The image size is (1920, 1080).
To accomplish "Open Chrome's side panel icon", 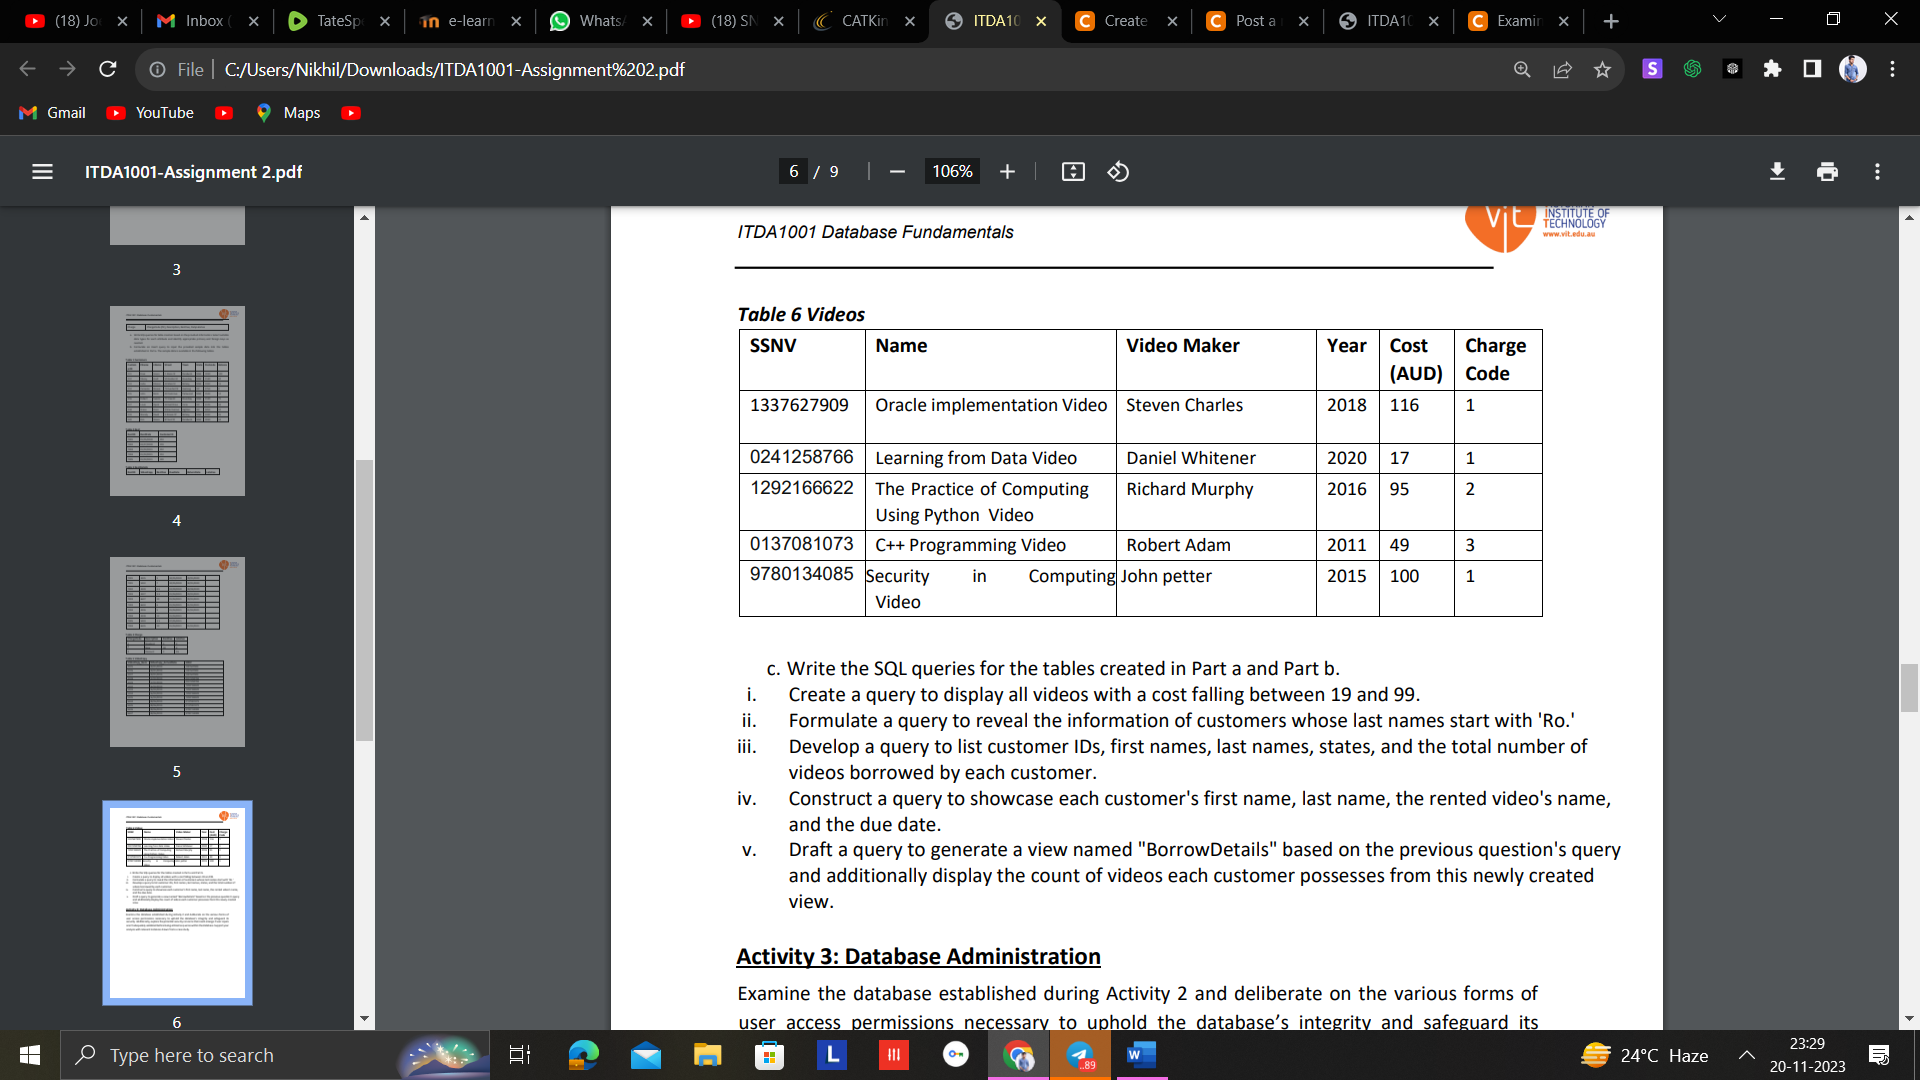I will pos(1812,69).
